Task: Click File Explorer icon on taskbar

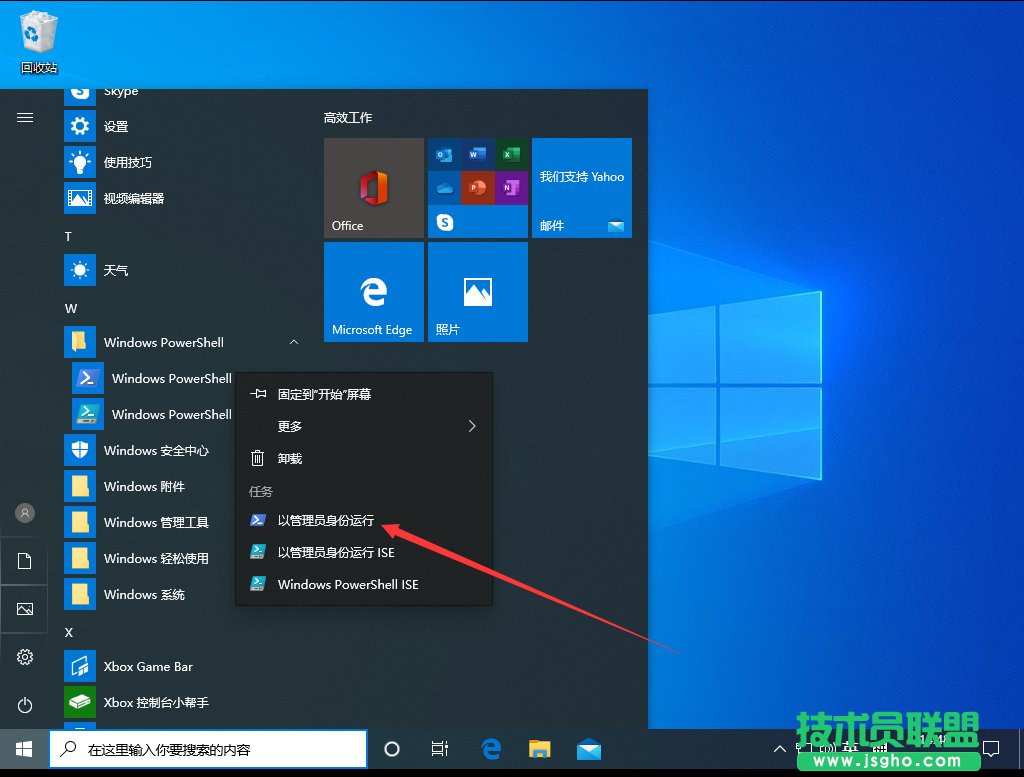Action: [540, 749]
